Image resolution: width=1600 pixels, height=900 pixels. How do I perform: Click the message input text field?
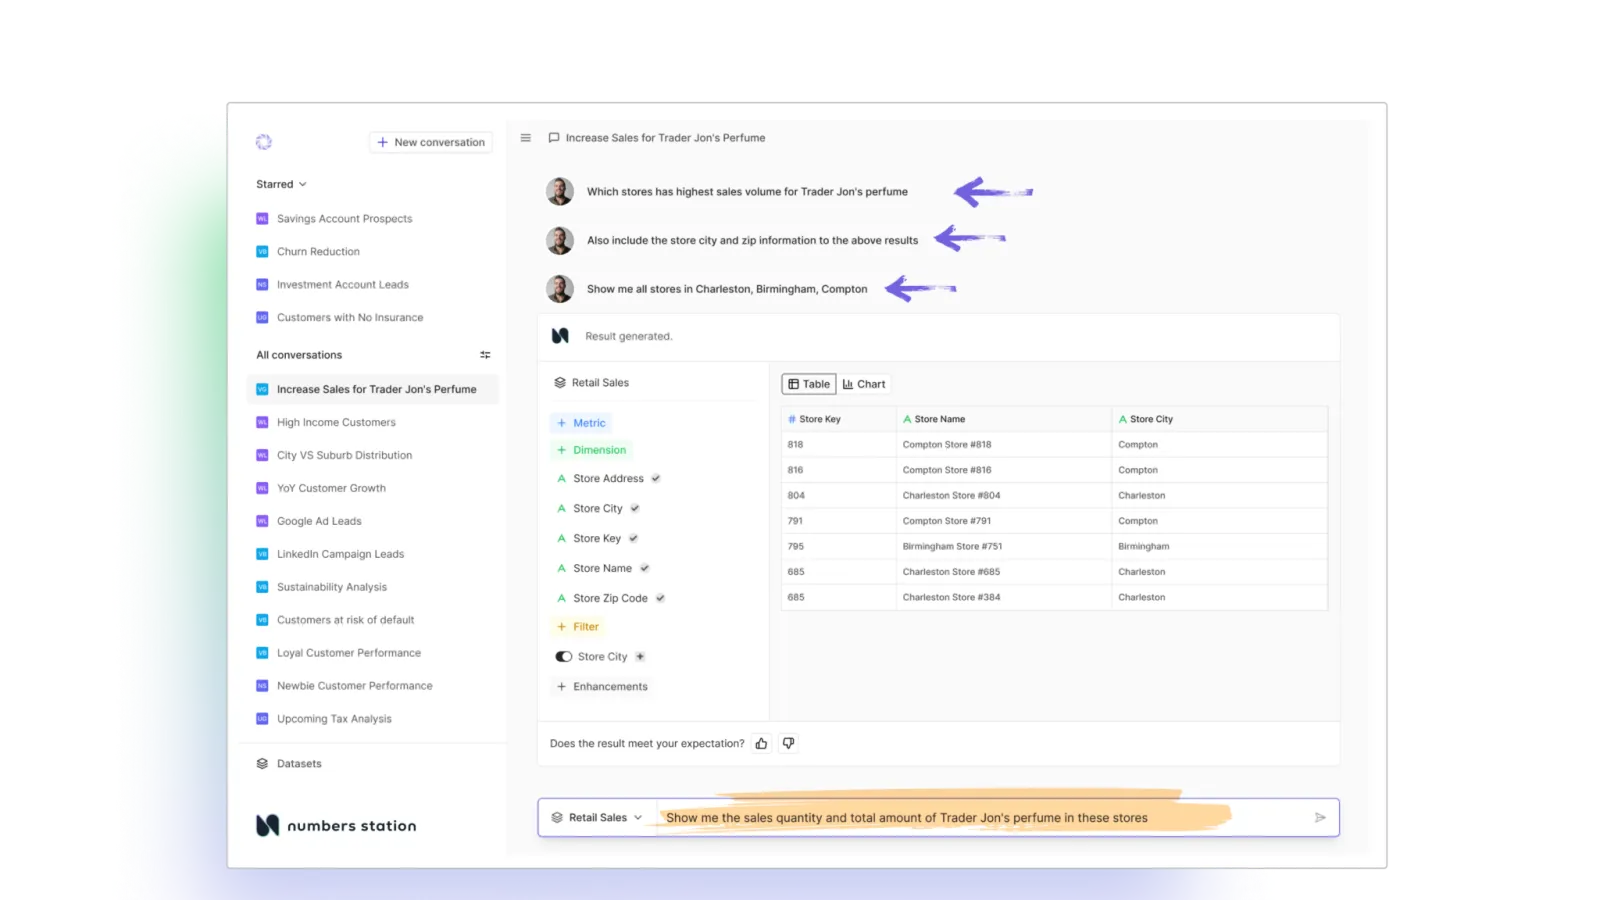tap(980, 817)
